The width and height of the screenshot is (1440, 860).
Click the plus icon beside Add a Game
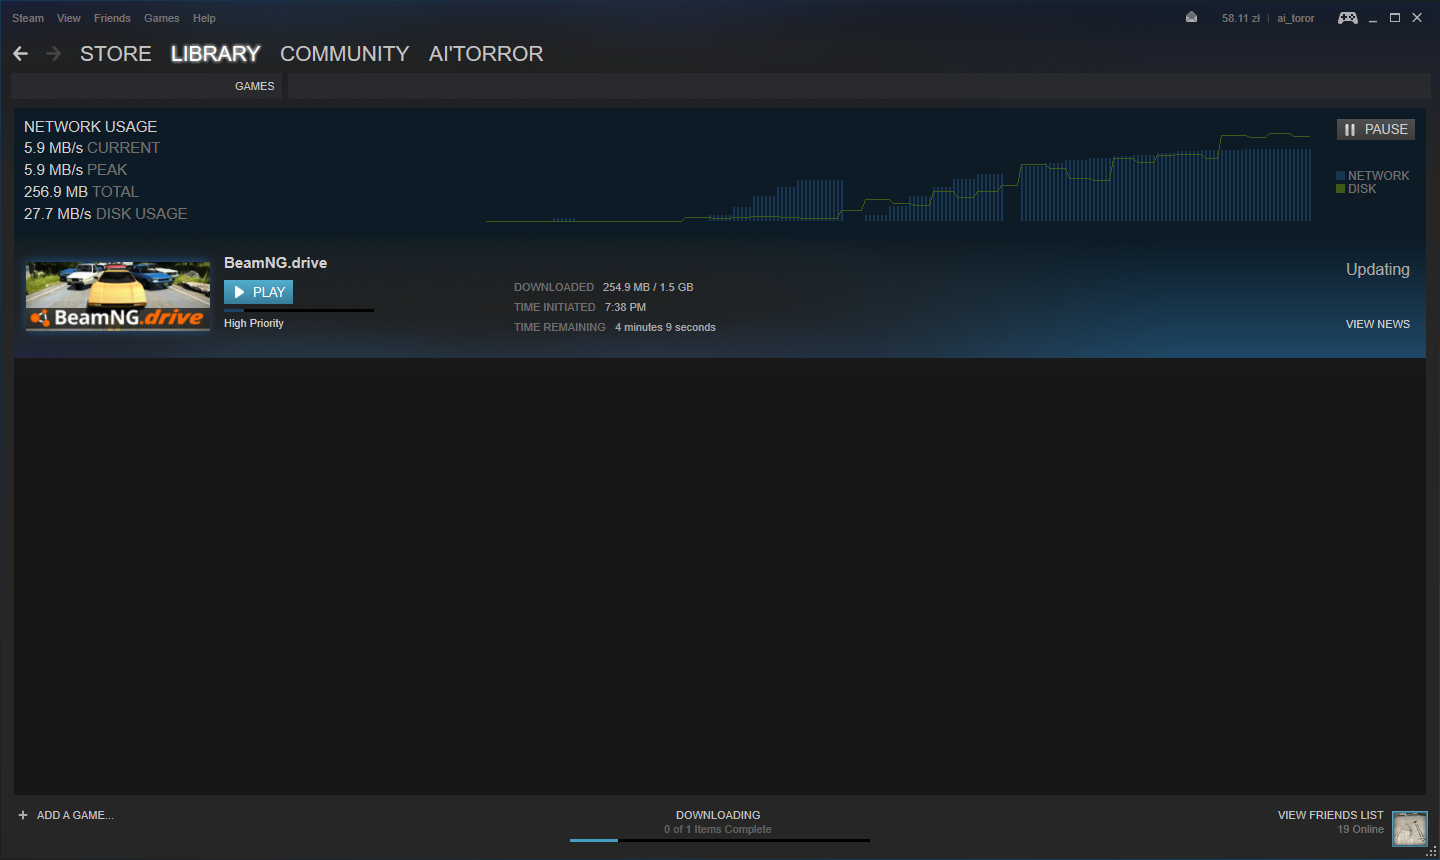[x=23, y=815]
